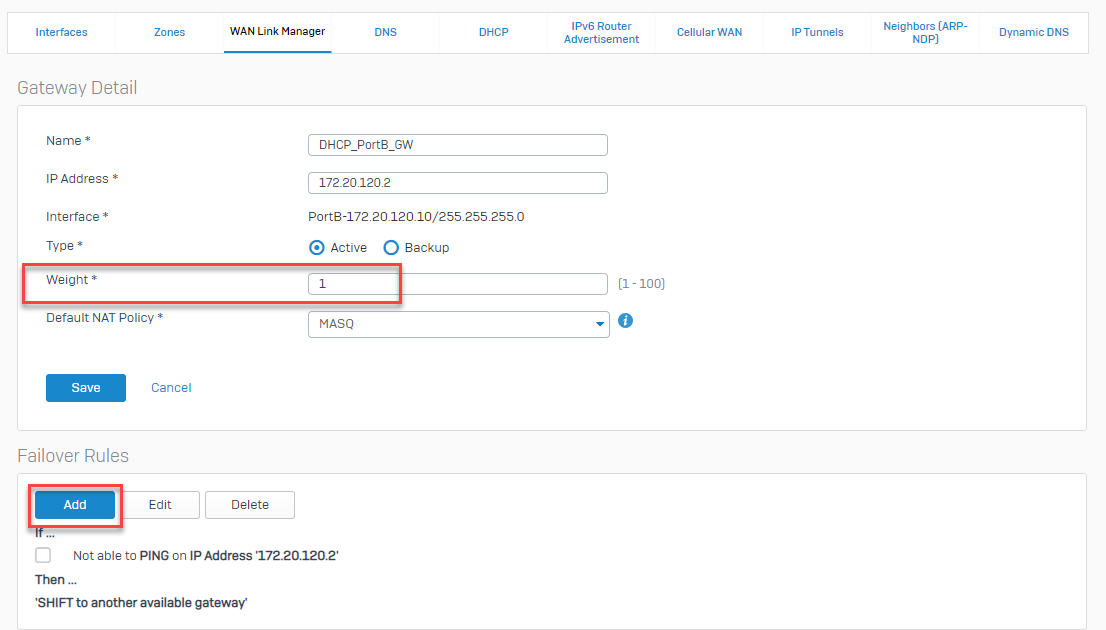Image resolution: width=1106 pixels, height=630 pixels.
Task: Open the Zones tab
Action: [169, 32]
